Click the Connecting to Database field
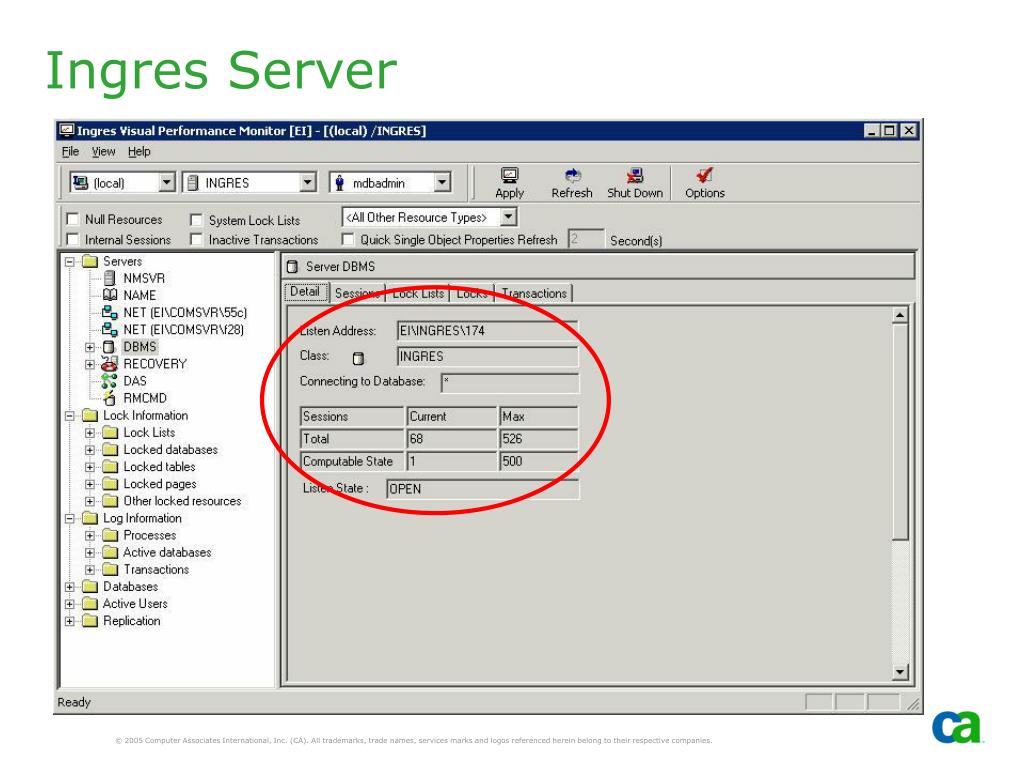Viewport: 1024px width, 768px height. click(509, 383)
